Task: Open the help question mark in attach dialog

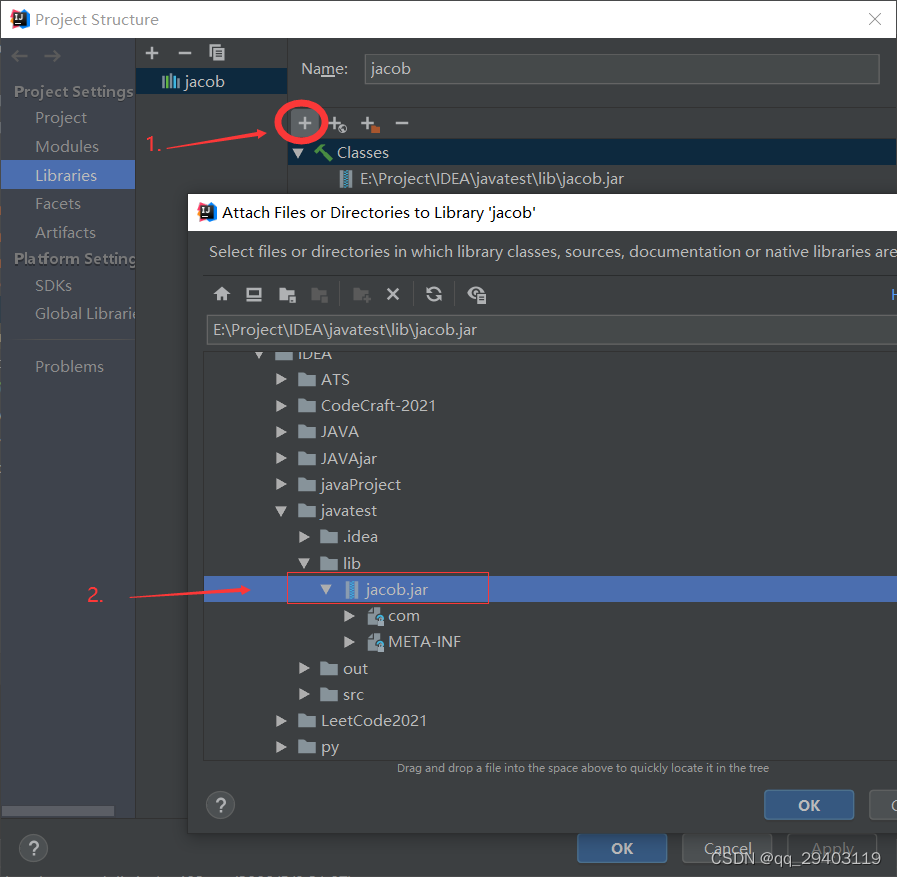Action: tap(220, 804)
